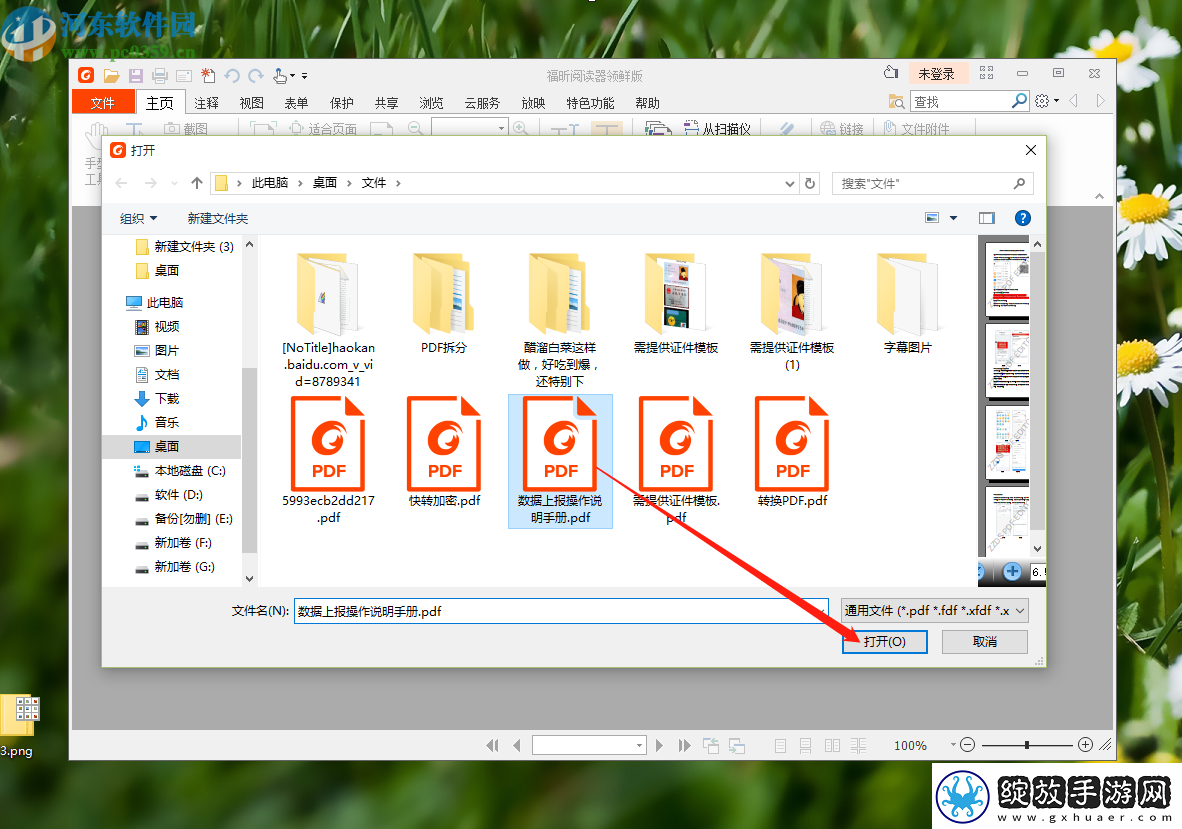Click 桌面 in the address path

(x=325, y=183)
